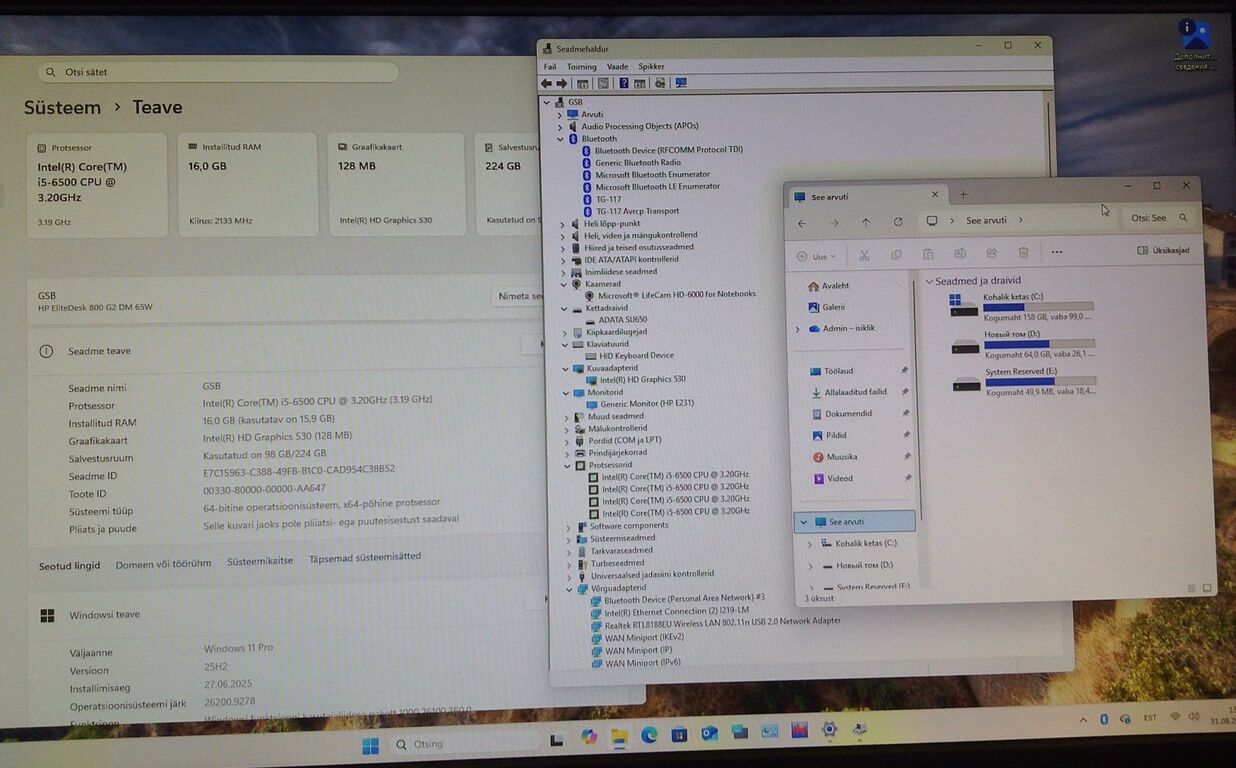The image size is (1236, 768).
Task: Navigate up one level in File Explorer
Action: tap(866, 222)
